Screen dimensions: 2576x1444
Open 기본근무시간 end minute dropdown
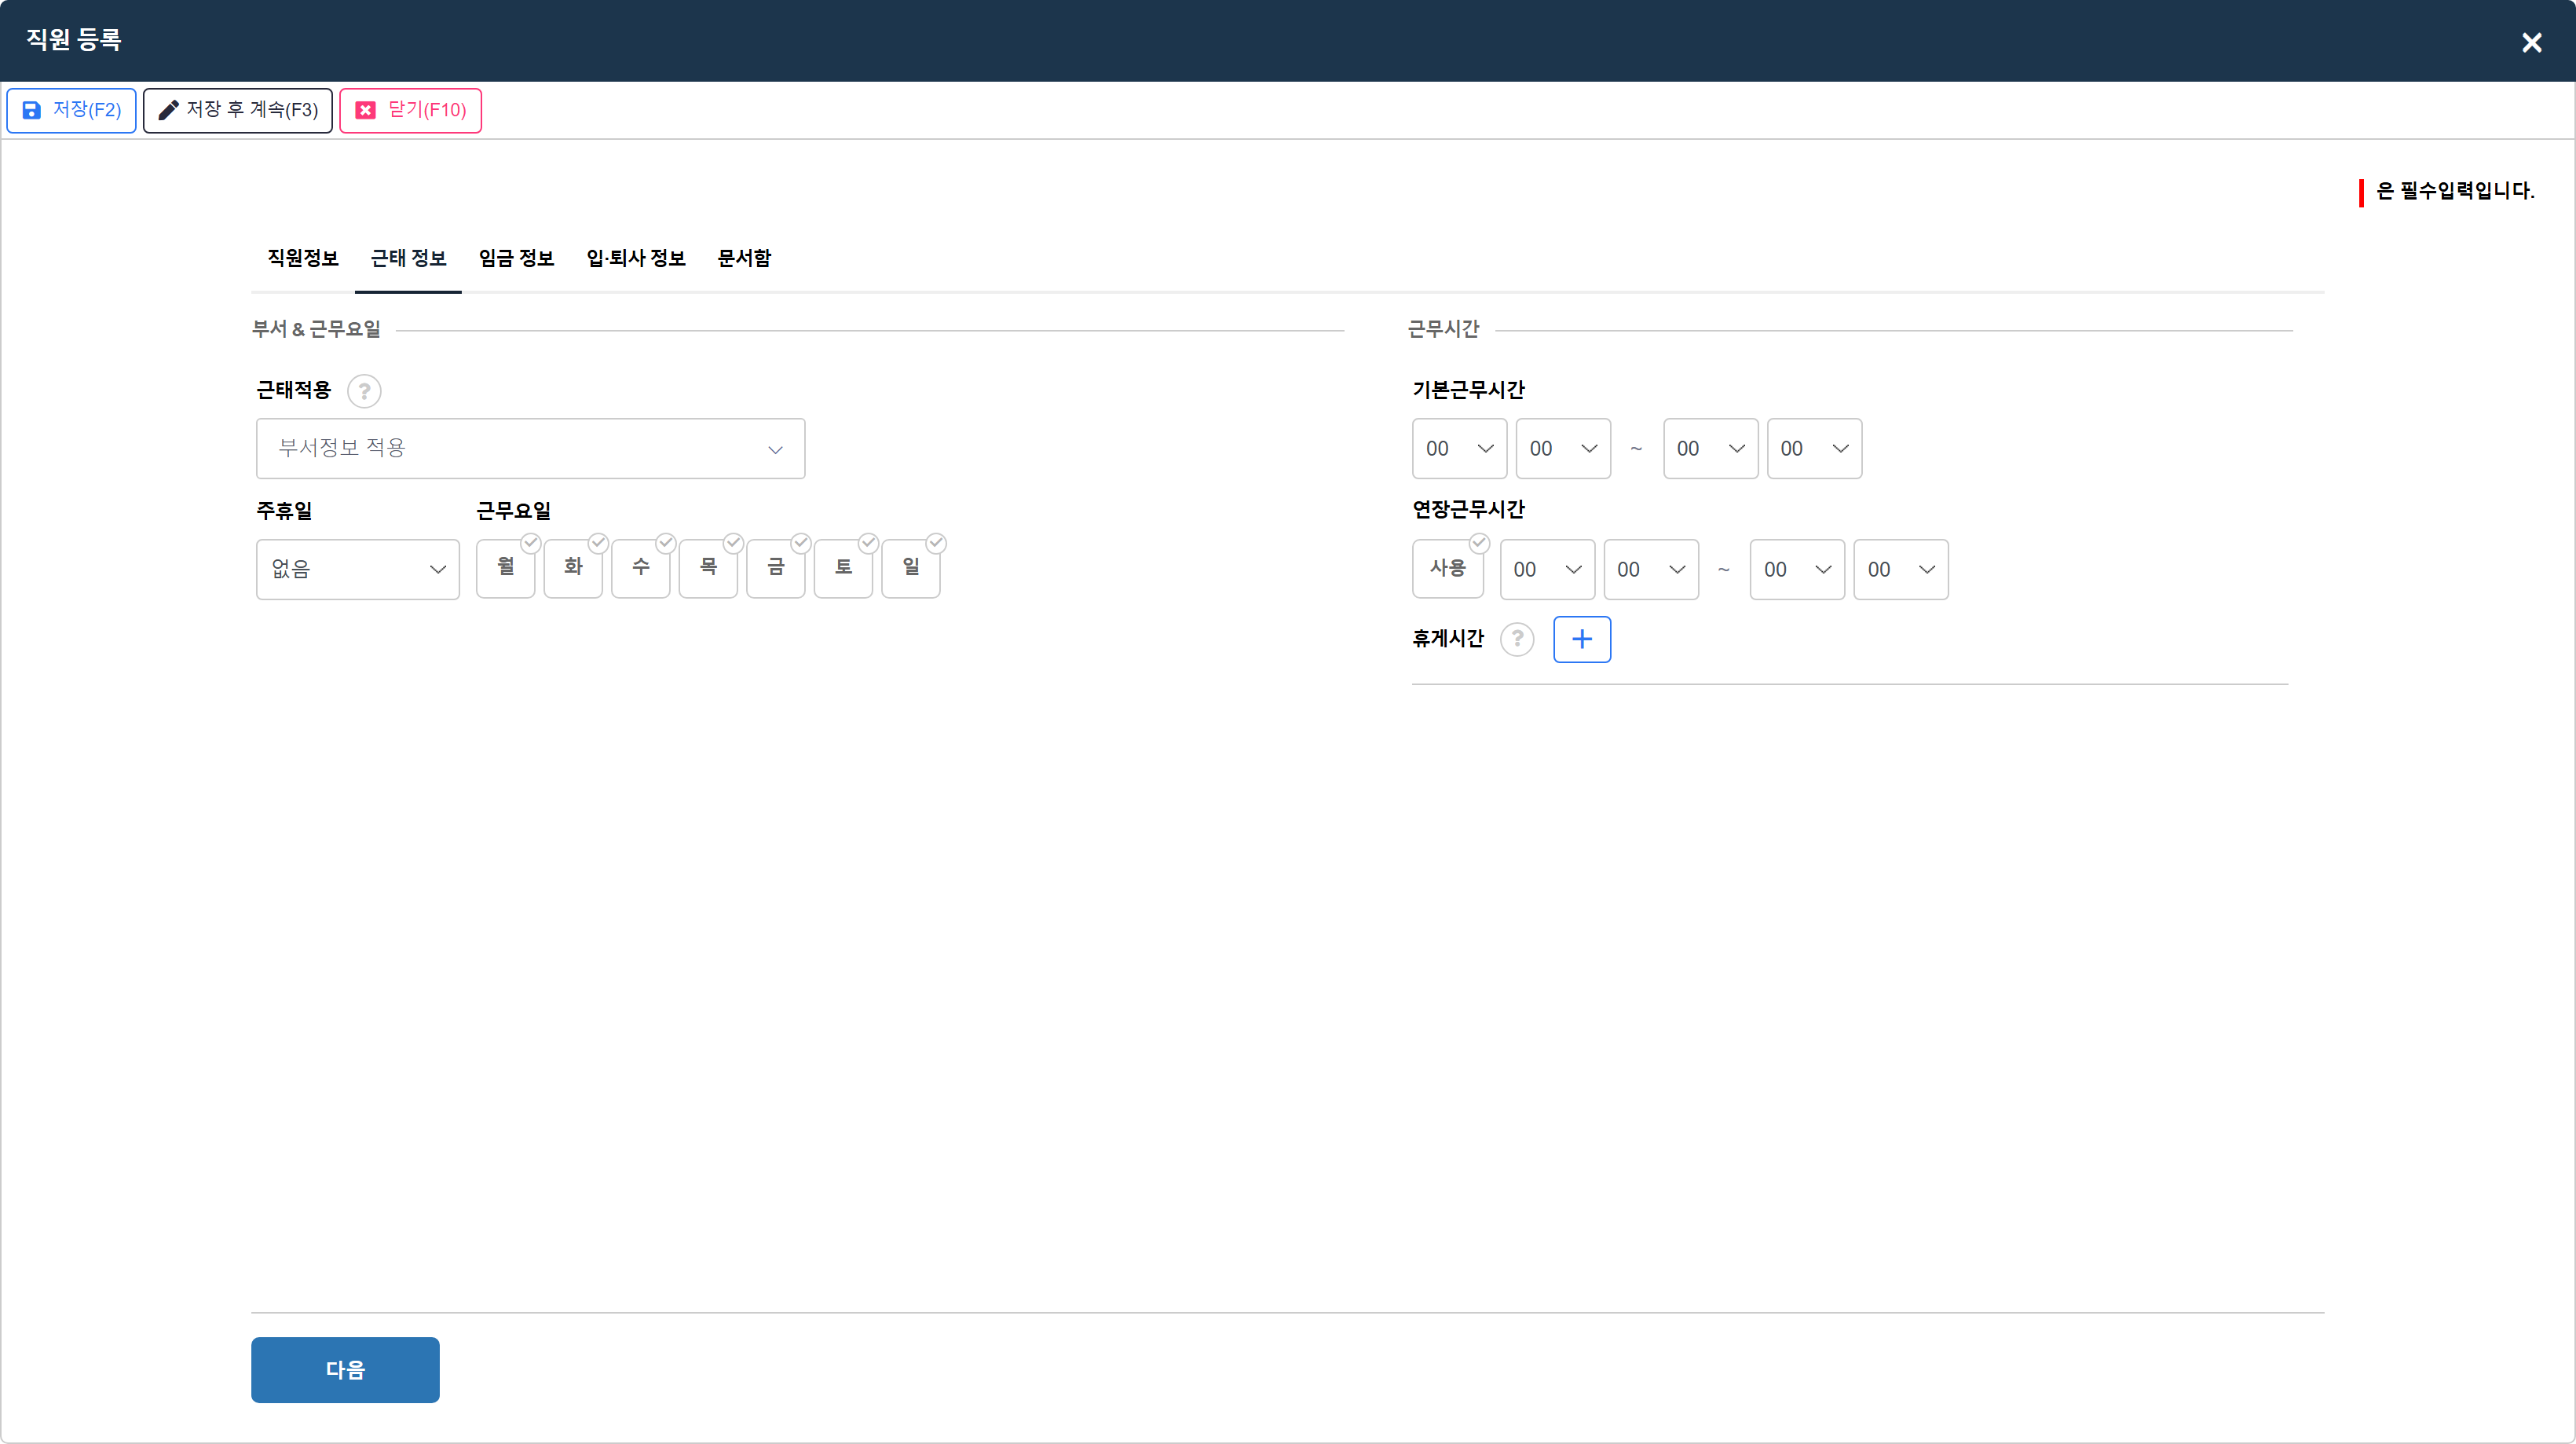[x=1815, y=449]
